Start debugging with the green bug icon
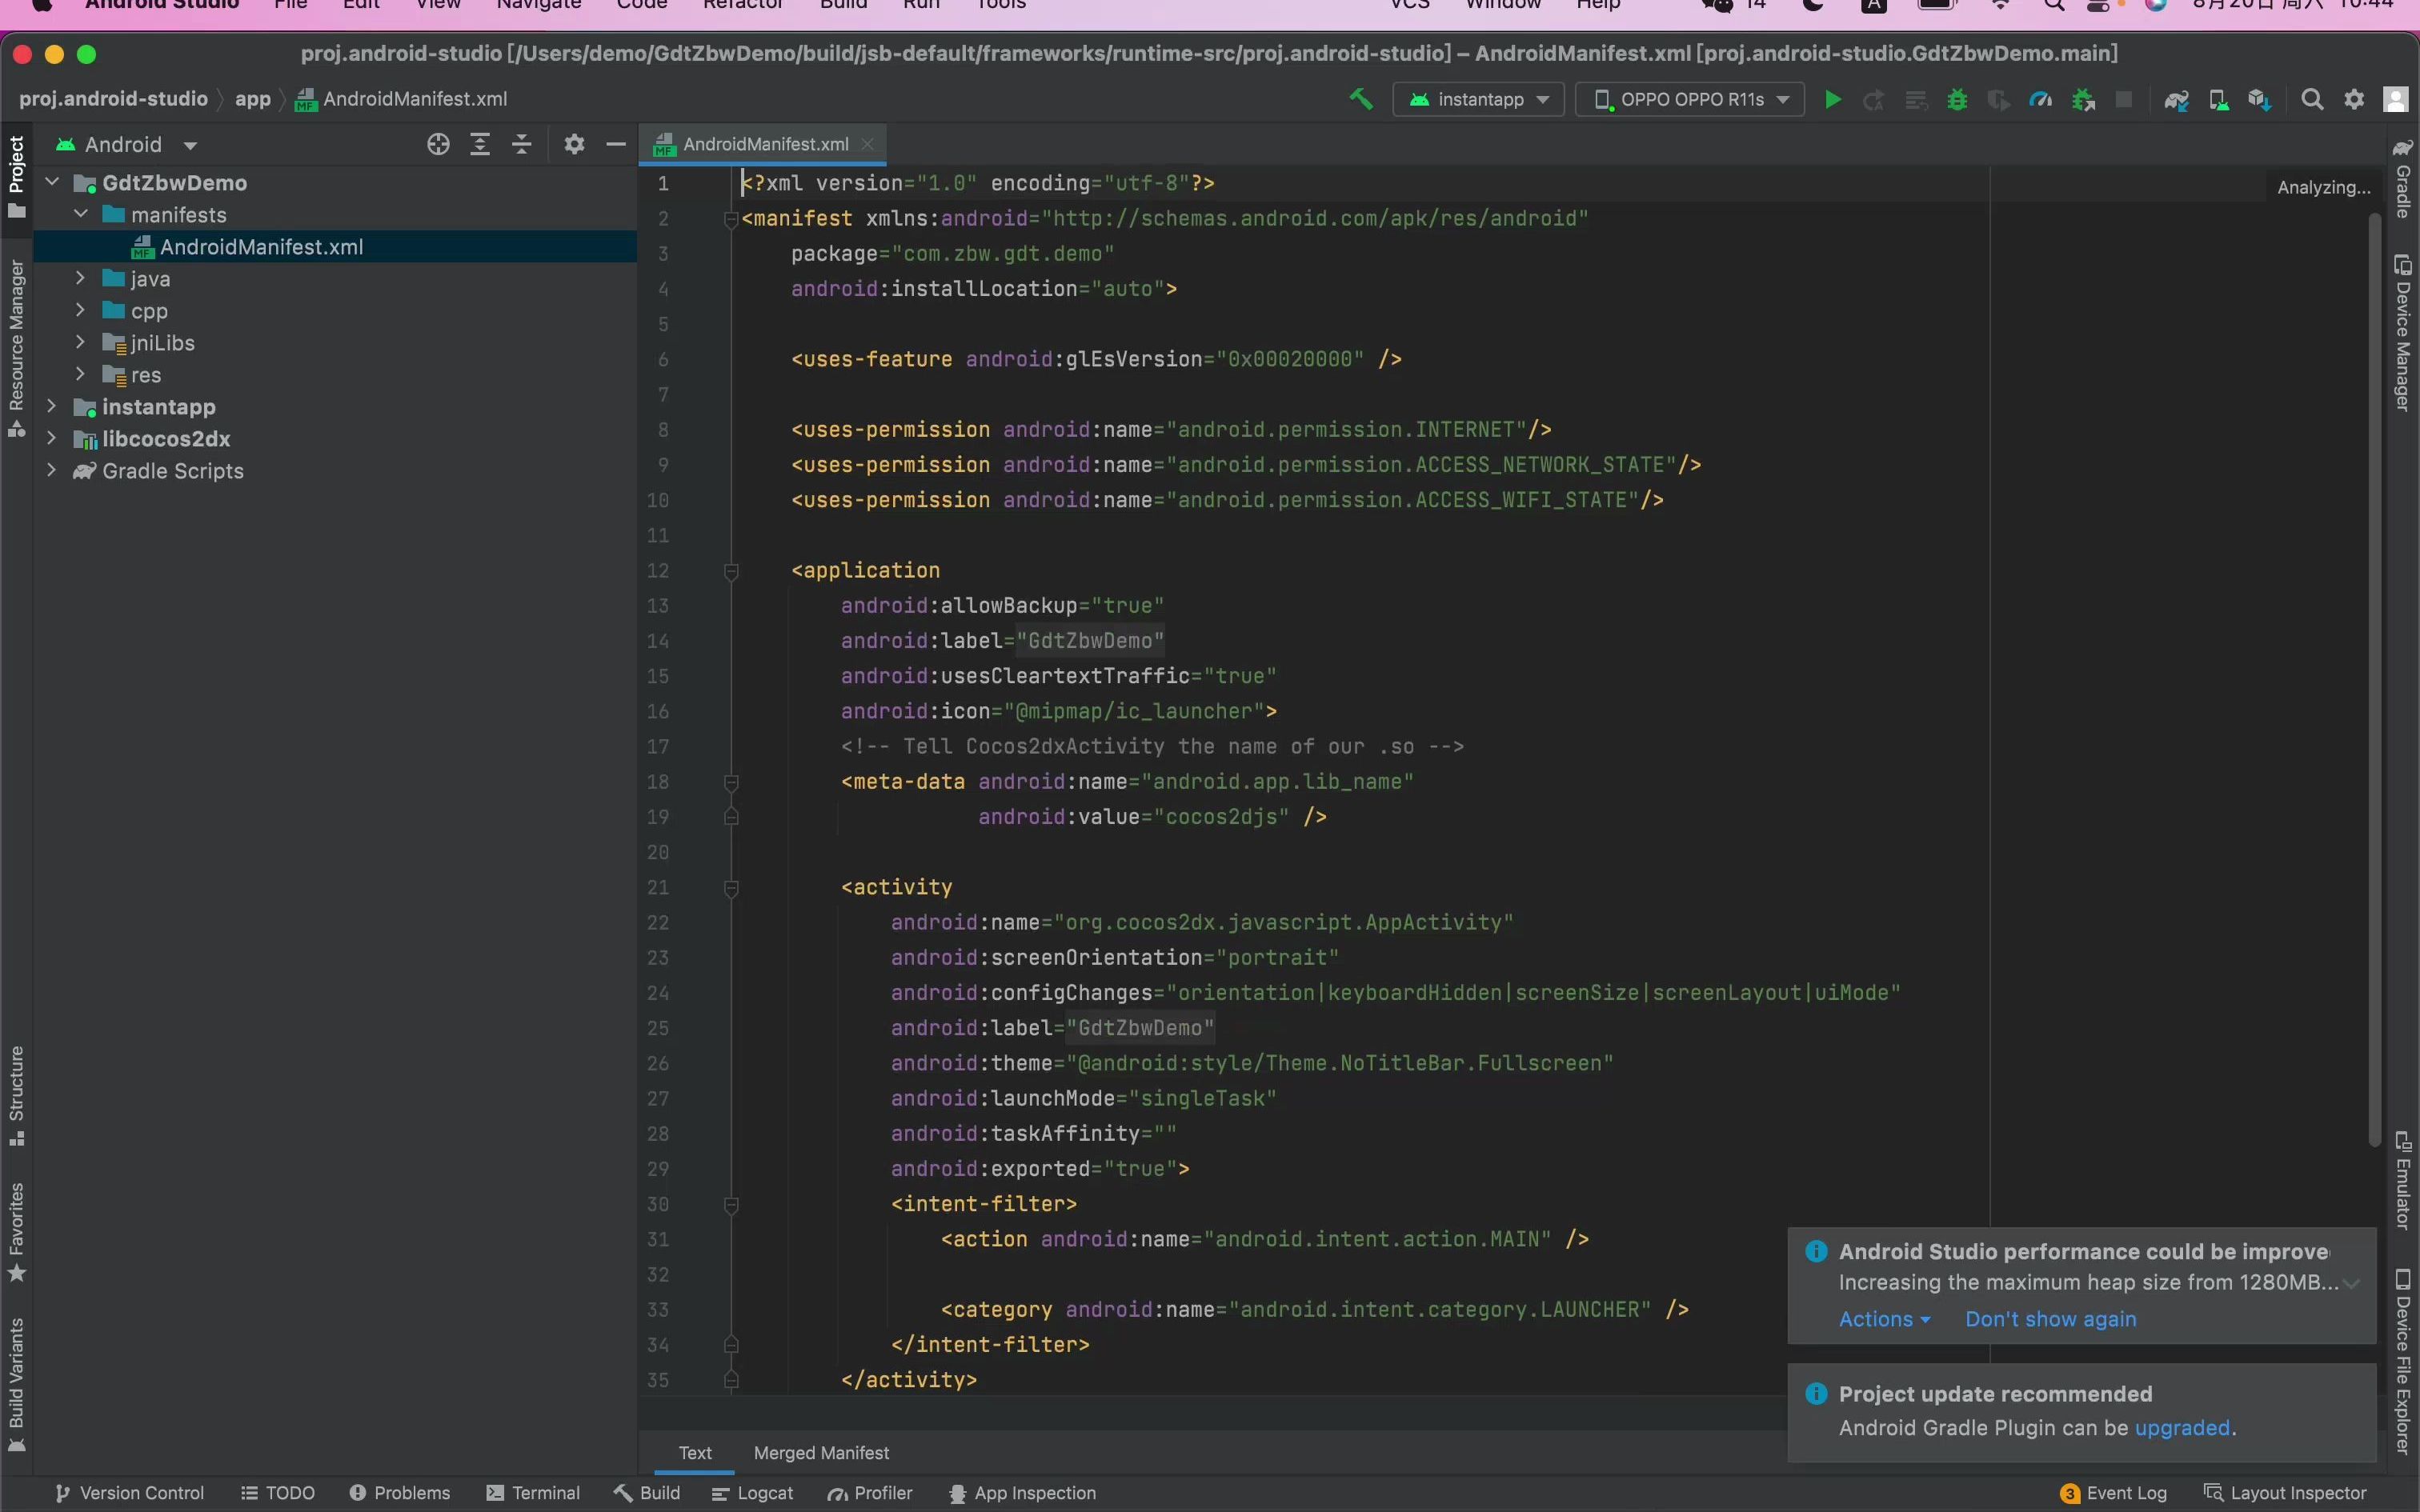Screen dimensions: 2420x1512 (x=1957, y=99)
